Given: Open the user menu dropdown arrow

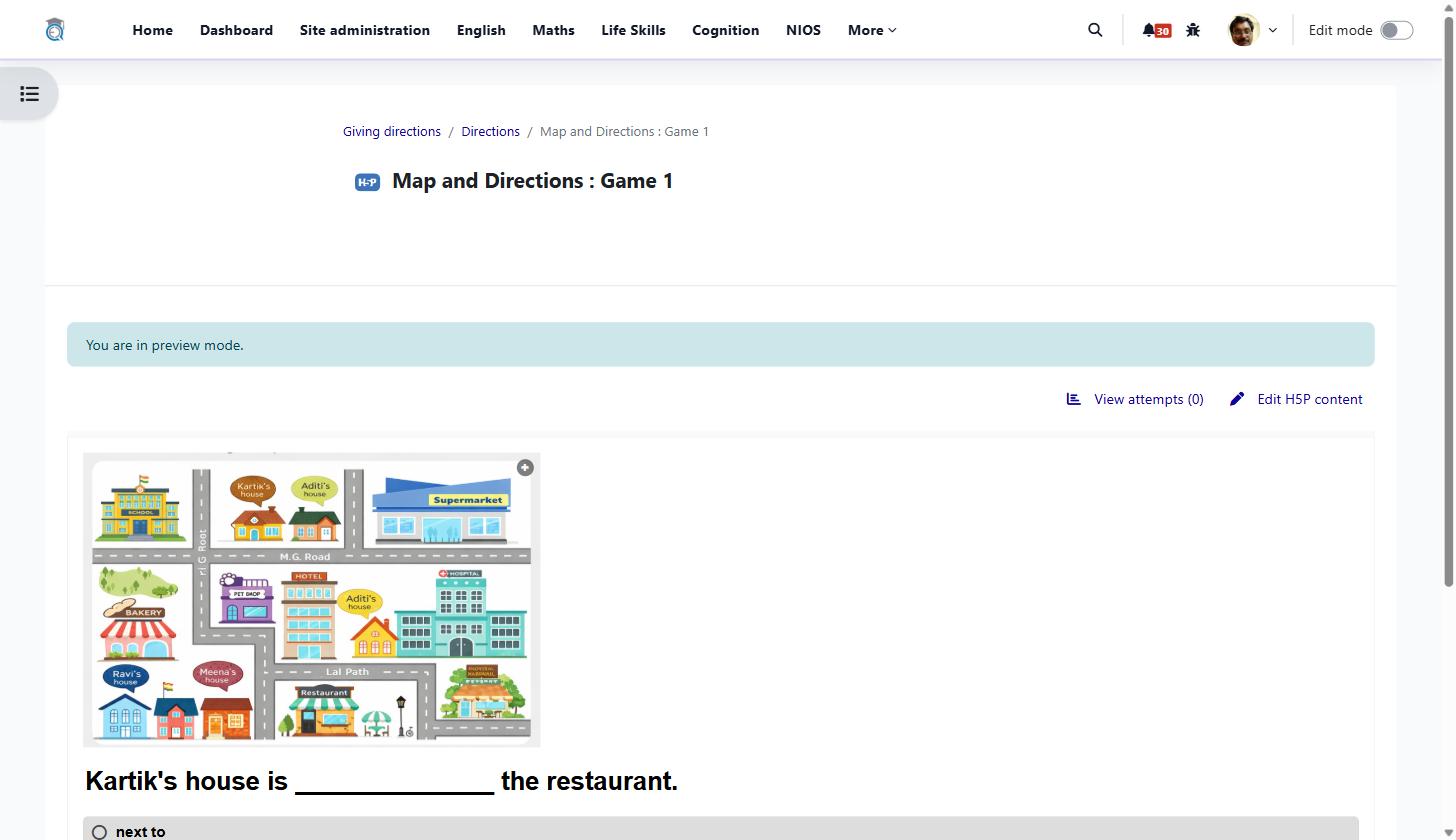Looking at the screenshot, I should click(1273, 30).
